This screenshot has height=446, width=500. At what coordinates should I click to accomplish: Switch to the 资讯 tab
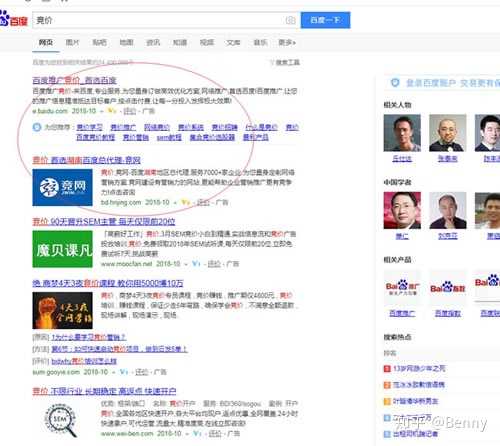point(153,42)
